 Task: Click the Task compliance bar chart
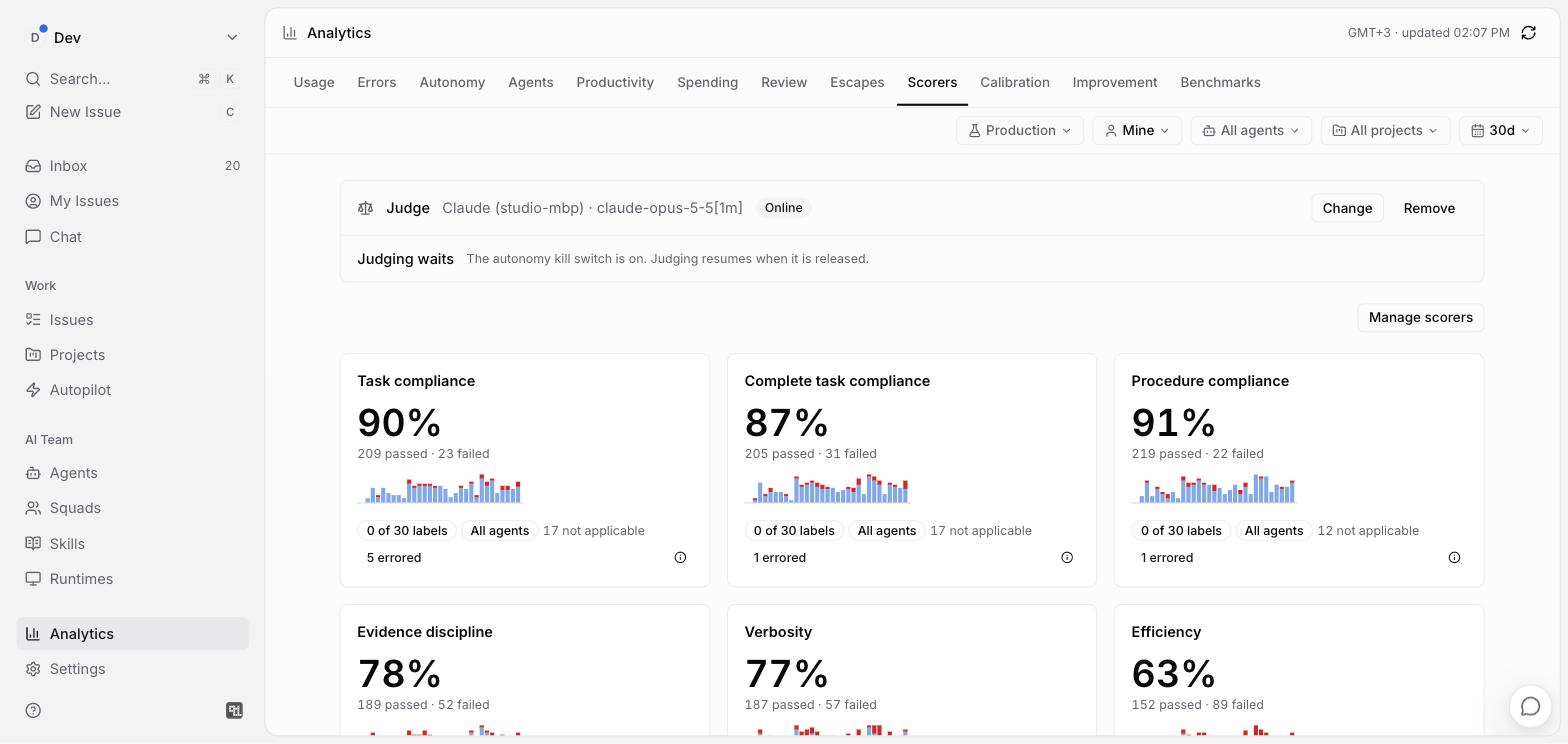coord(440,489)
